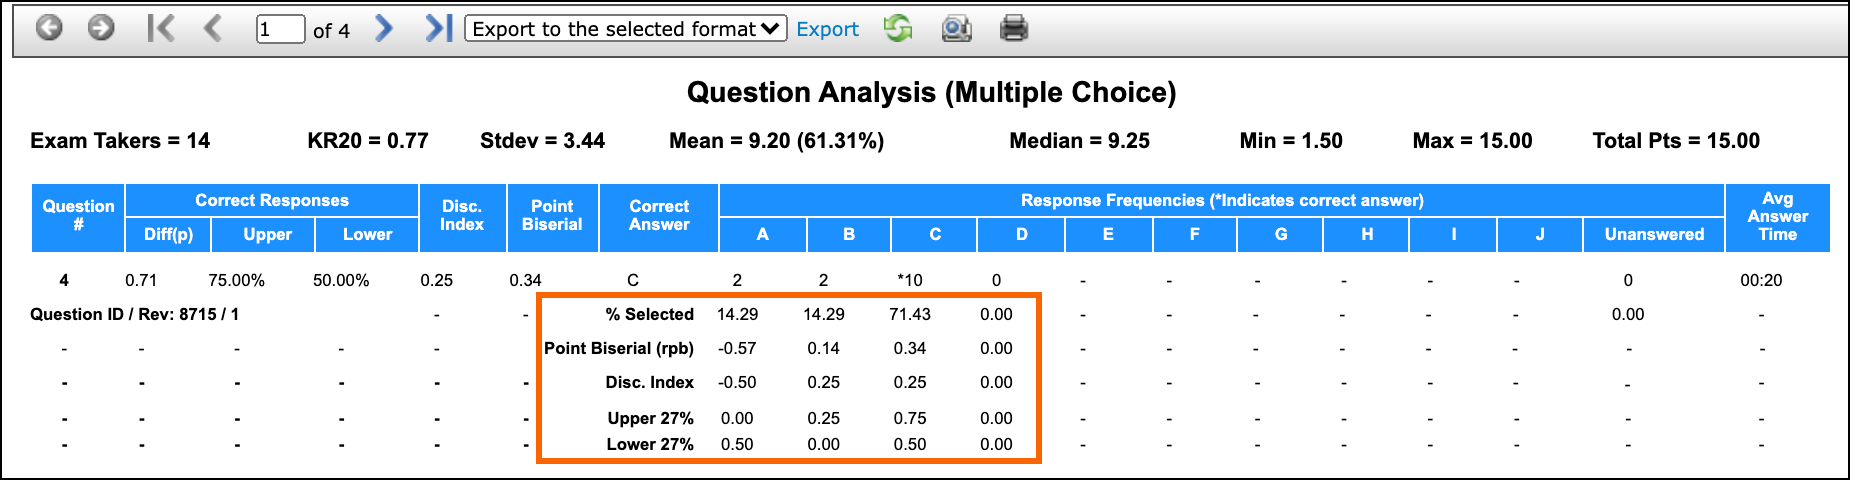Viewport: 1850px width, 480px height.
Task: Select the Diff(p) column header
Action: point(168,234)
